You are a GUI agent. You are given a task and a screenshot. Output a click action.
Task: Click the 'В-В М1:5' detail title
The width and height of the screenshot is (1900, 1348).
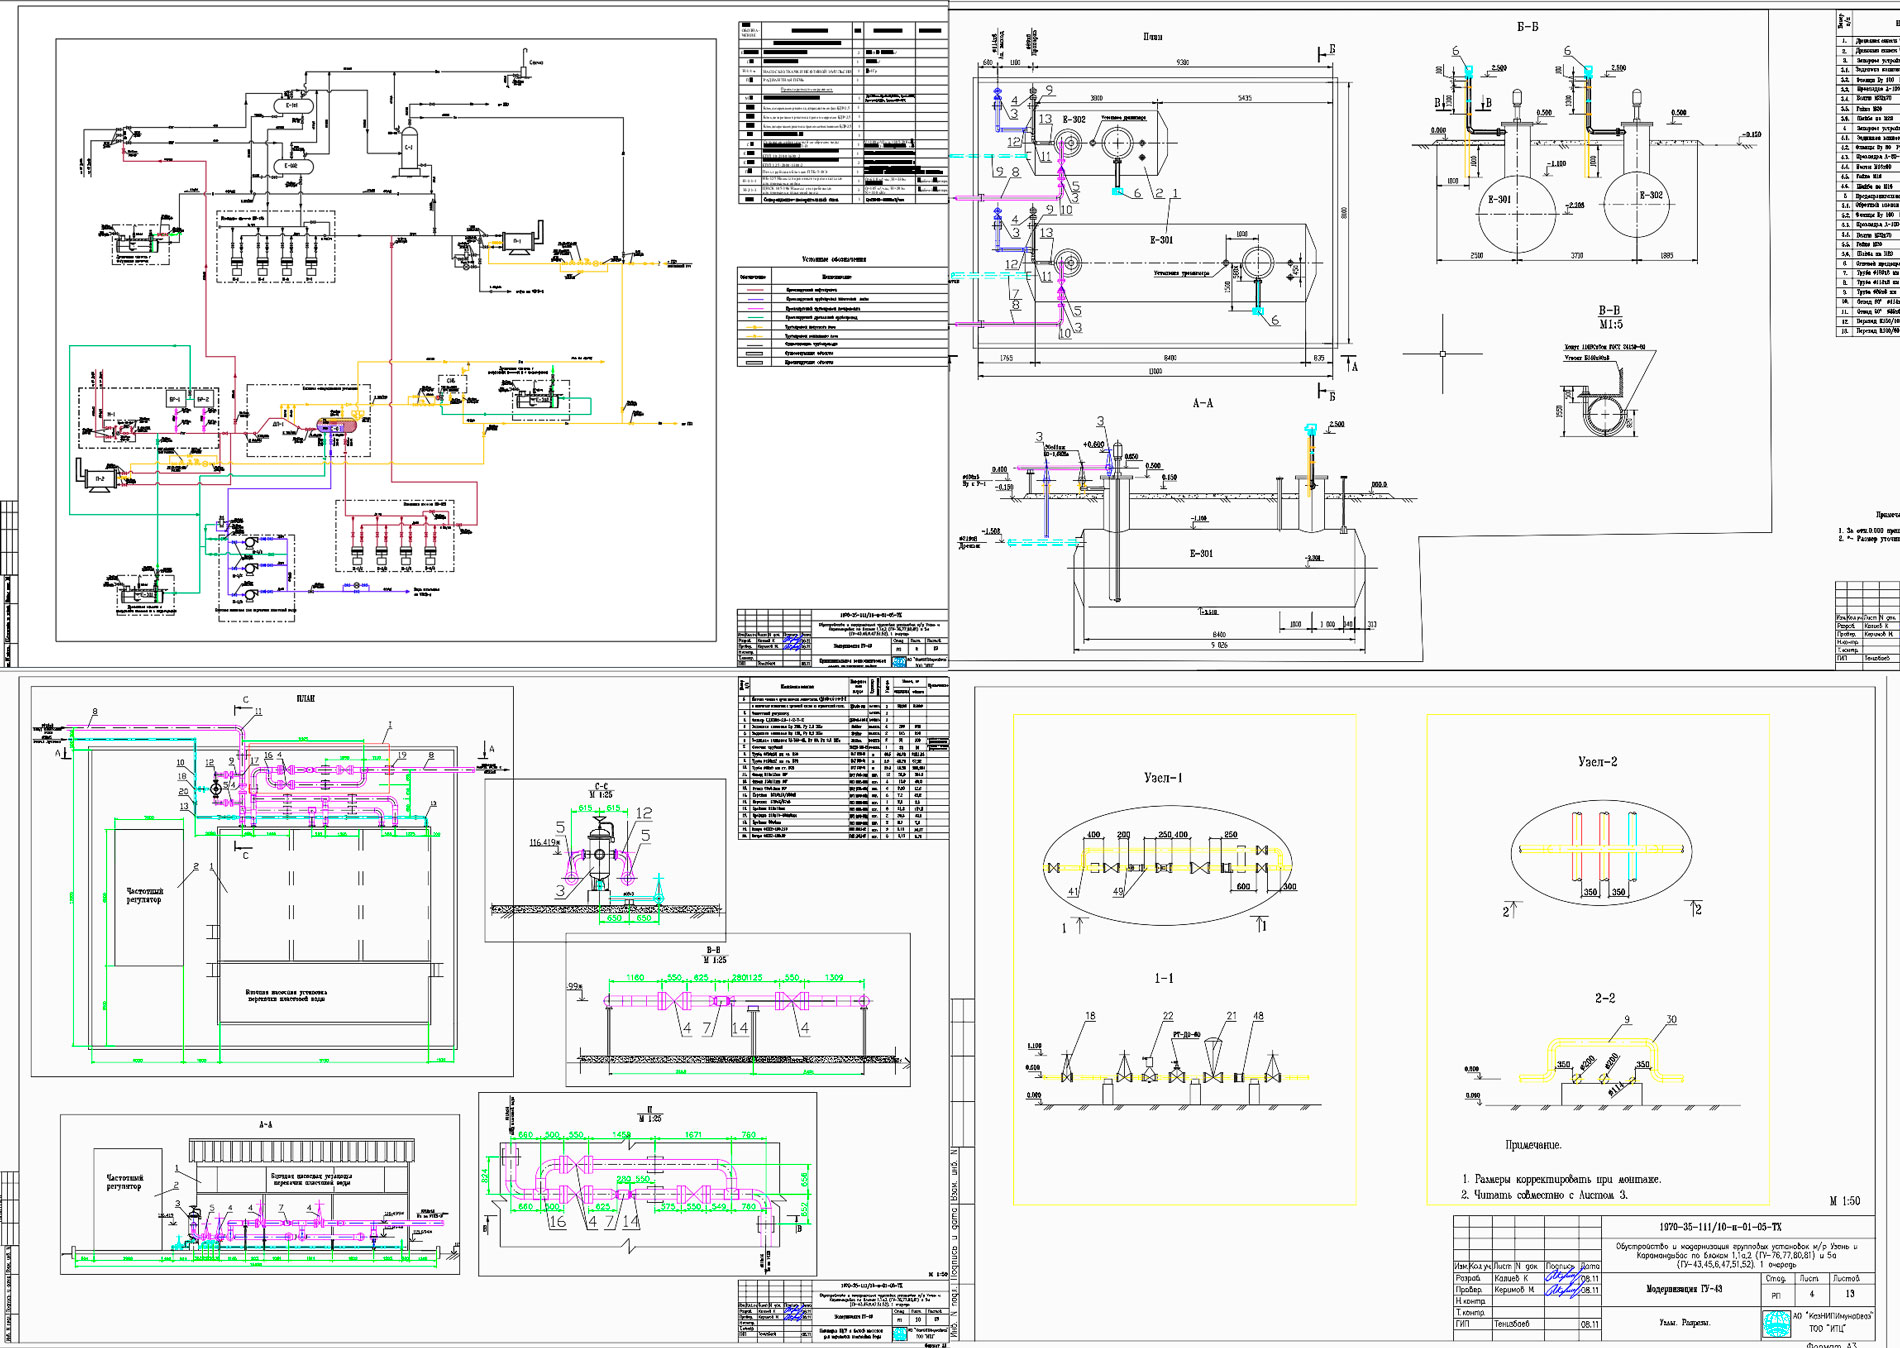click(1609, 318)
